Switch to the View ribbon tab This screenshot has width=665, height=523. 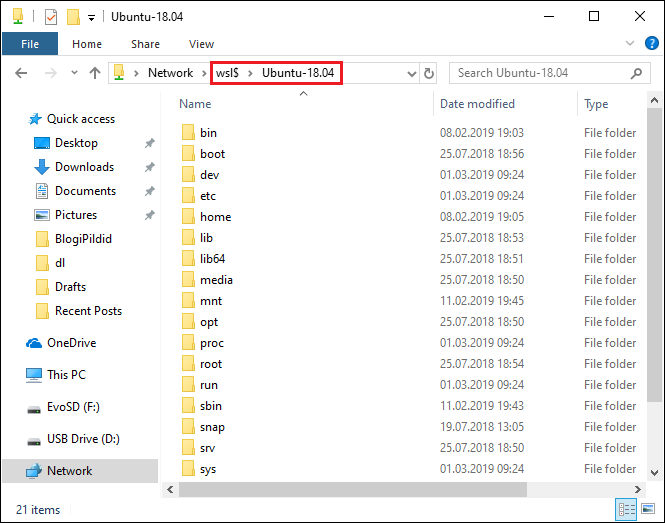click(201, 44)
